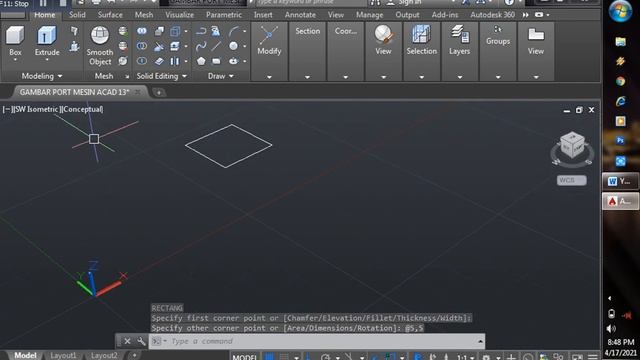
Task: Open the Box tool dropdown arrow
Action: [x=15, y=60]
